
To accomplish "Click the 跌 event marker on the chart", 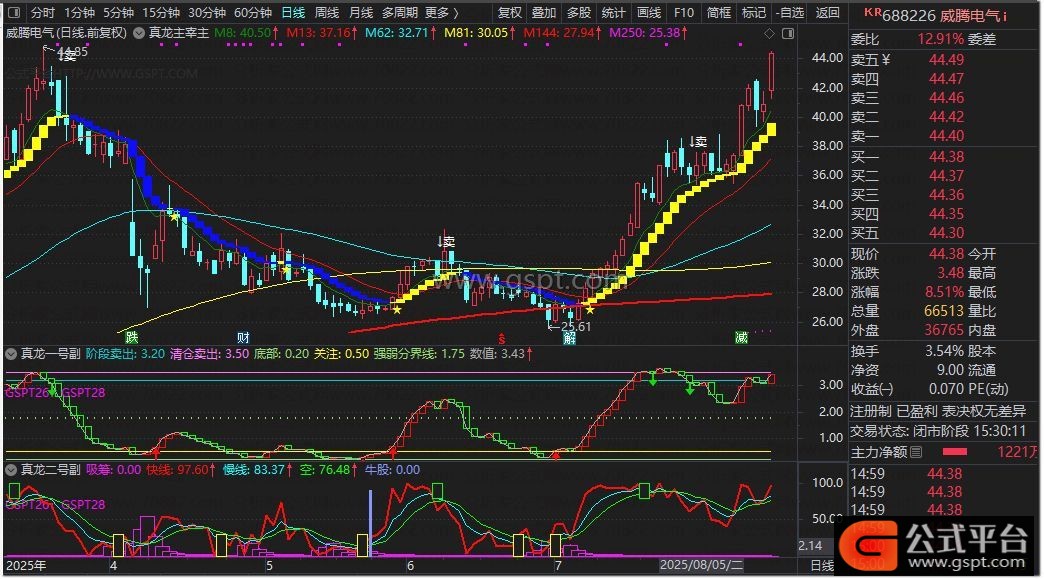I will (x=132, y=337).
